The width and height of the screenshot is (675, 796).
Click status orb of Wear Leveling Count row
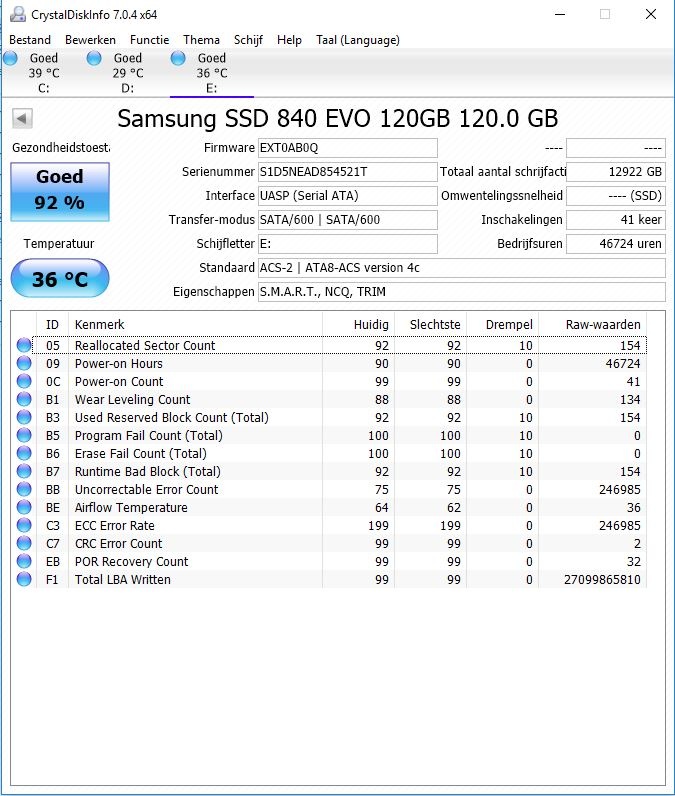click(24, 400)
